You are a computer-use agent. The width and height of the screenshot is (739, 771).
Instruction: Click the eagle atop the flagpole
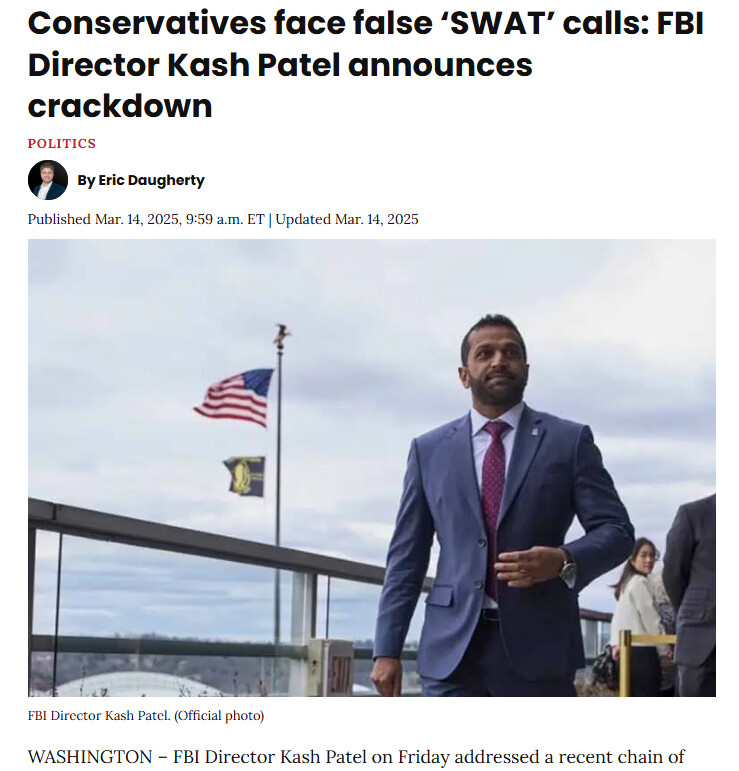click(x=281, y=335)
